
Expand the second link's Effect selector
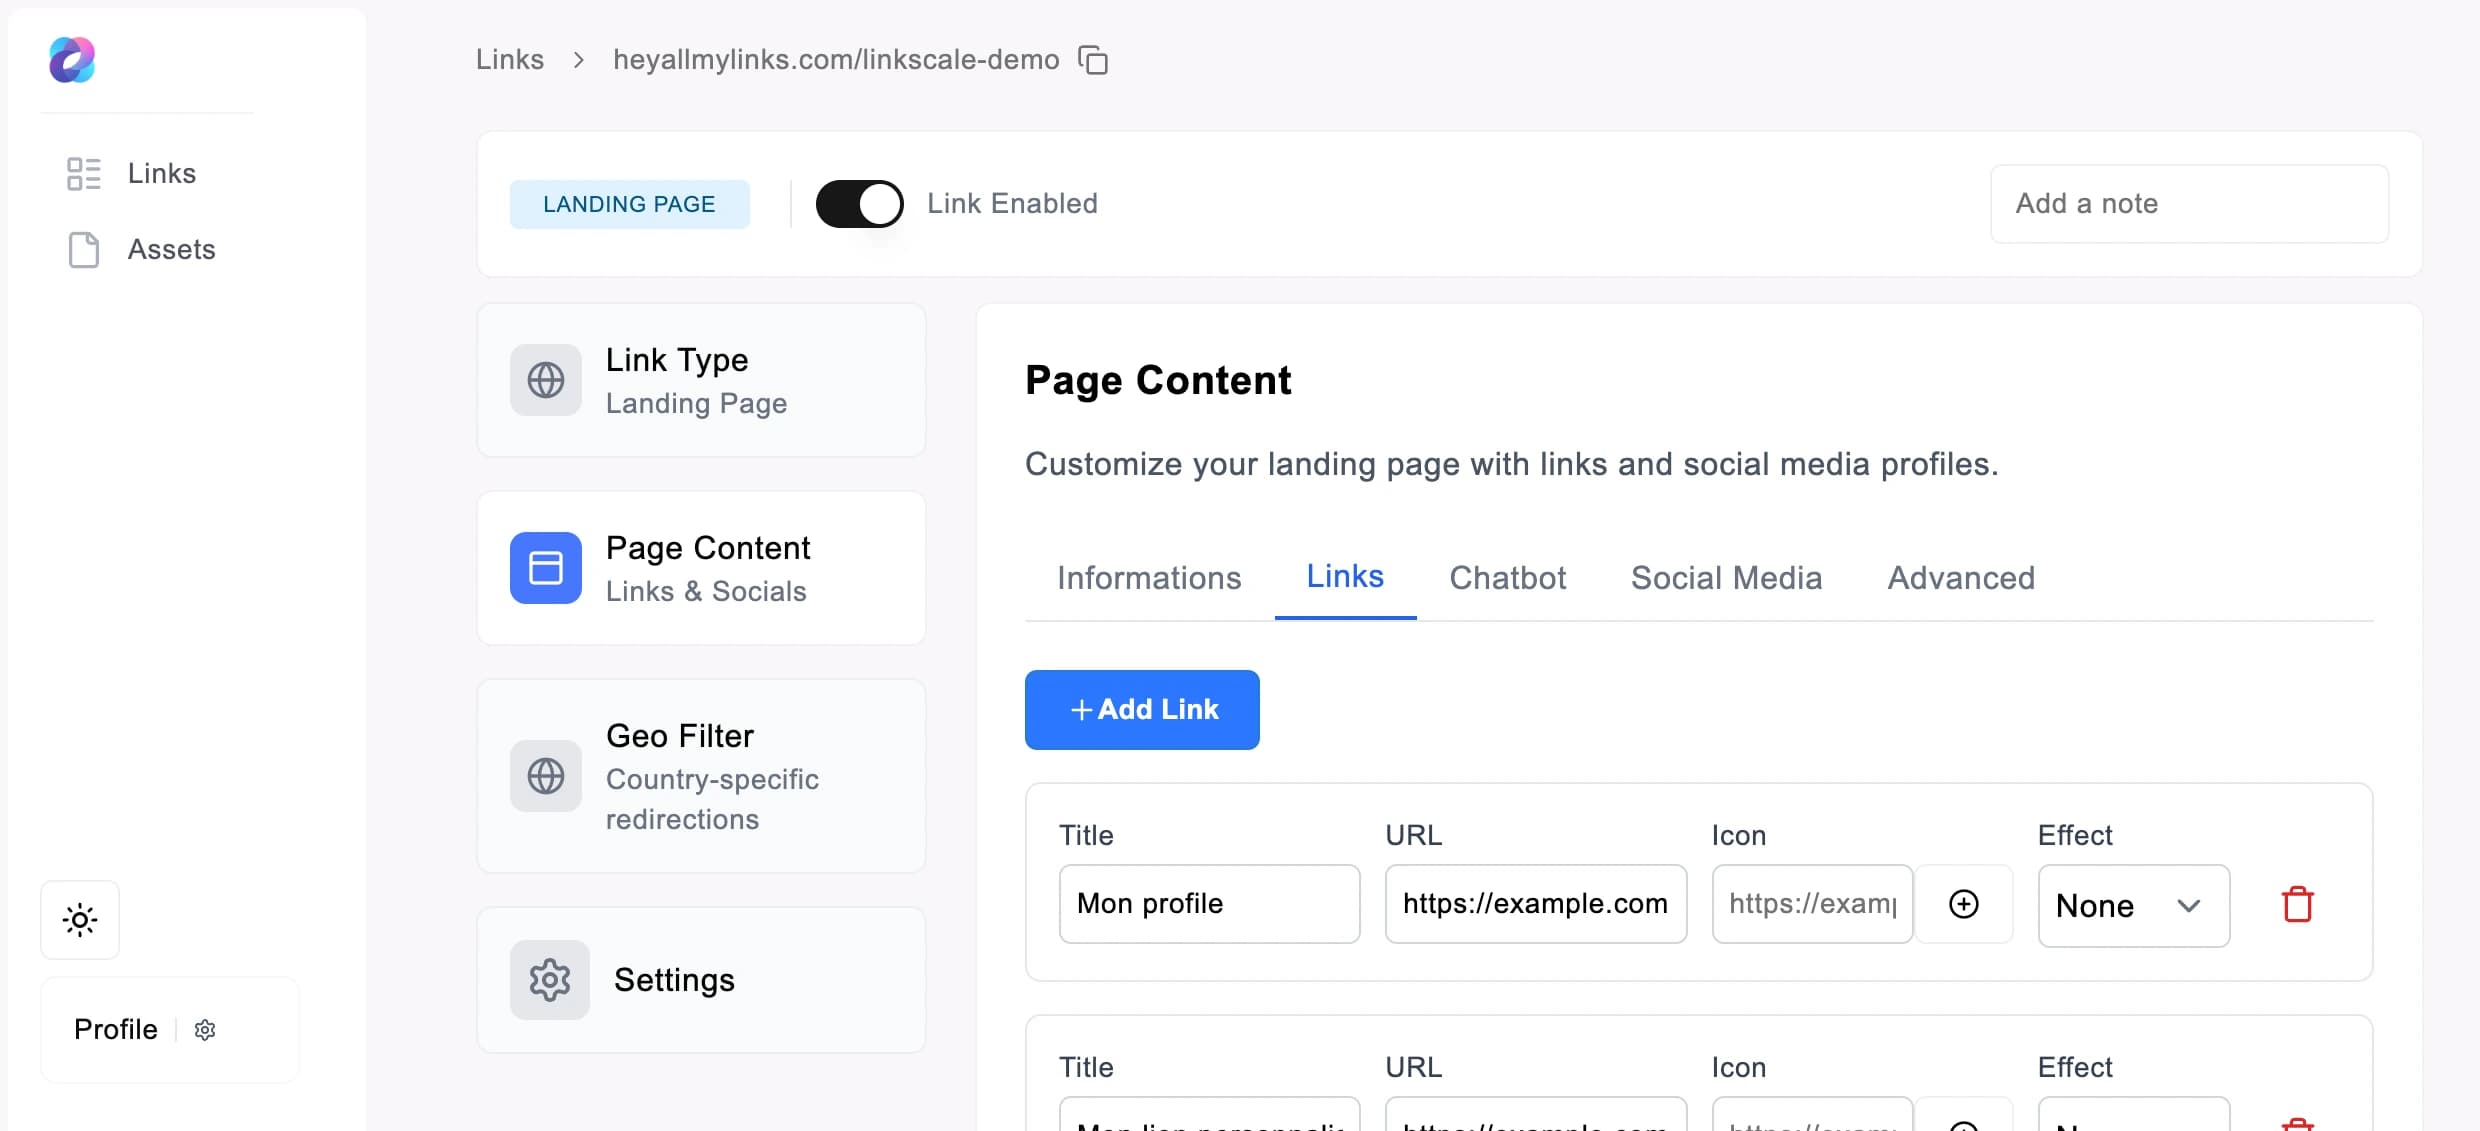pyautogui.click(x=2133, y=1122)
